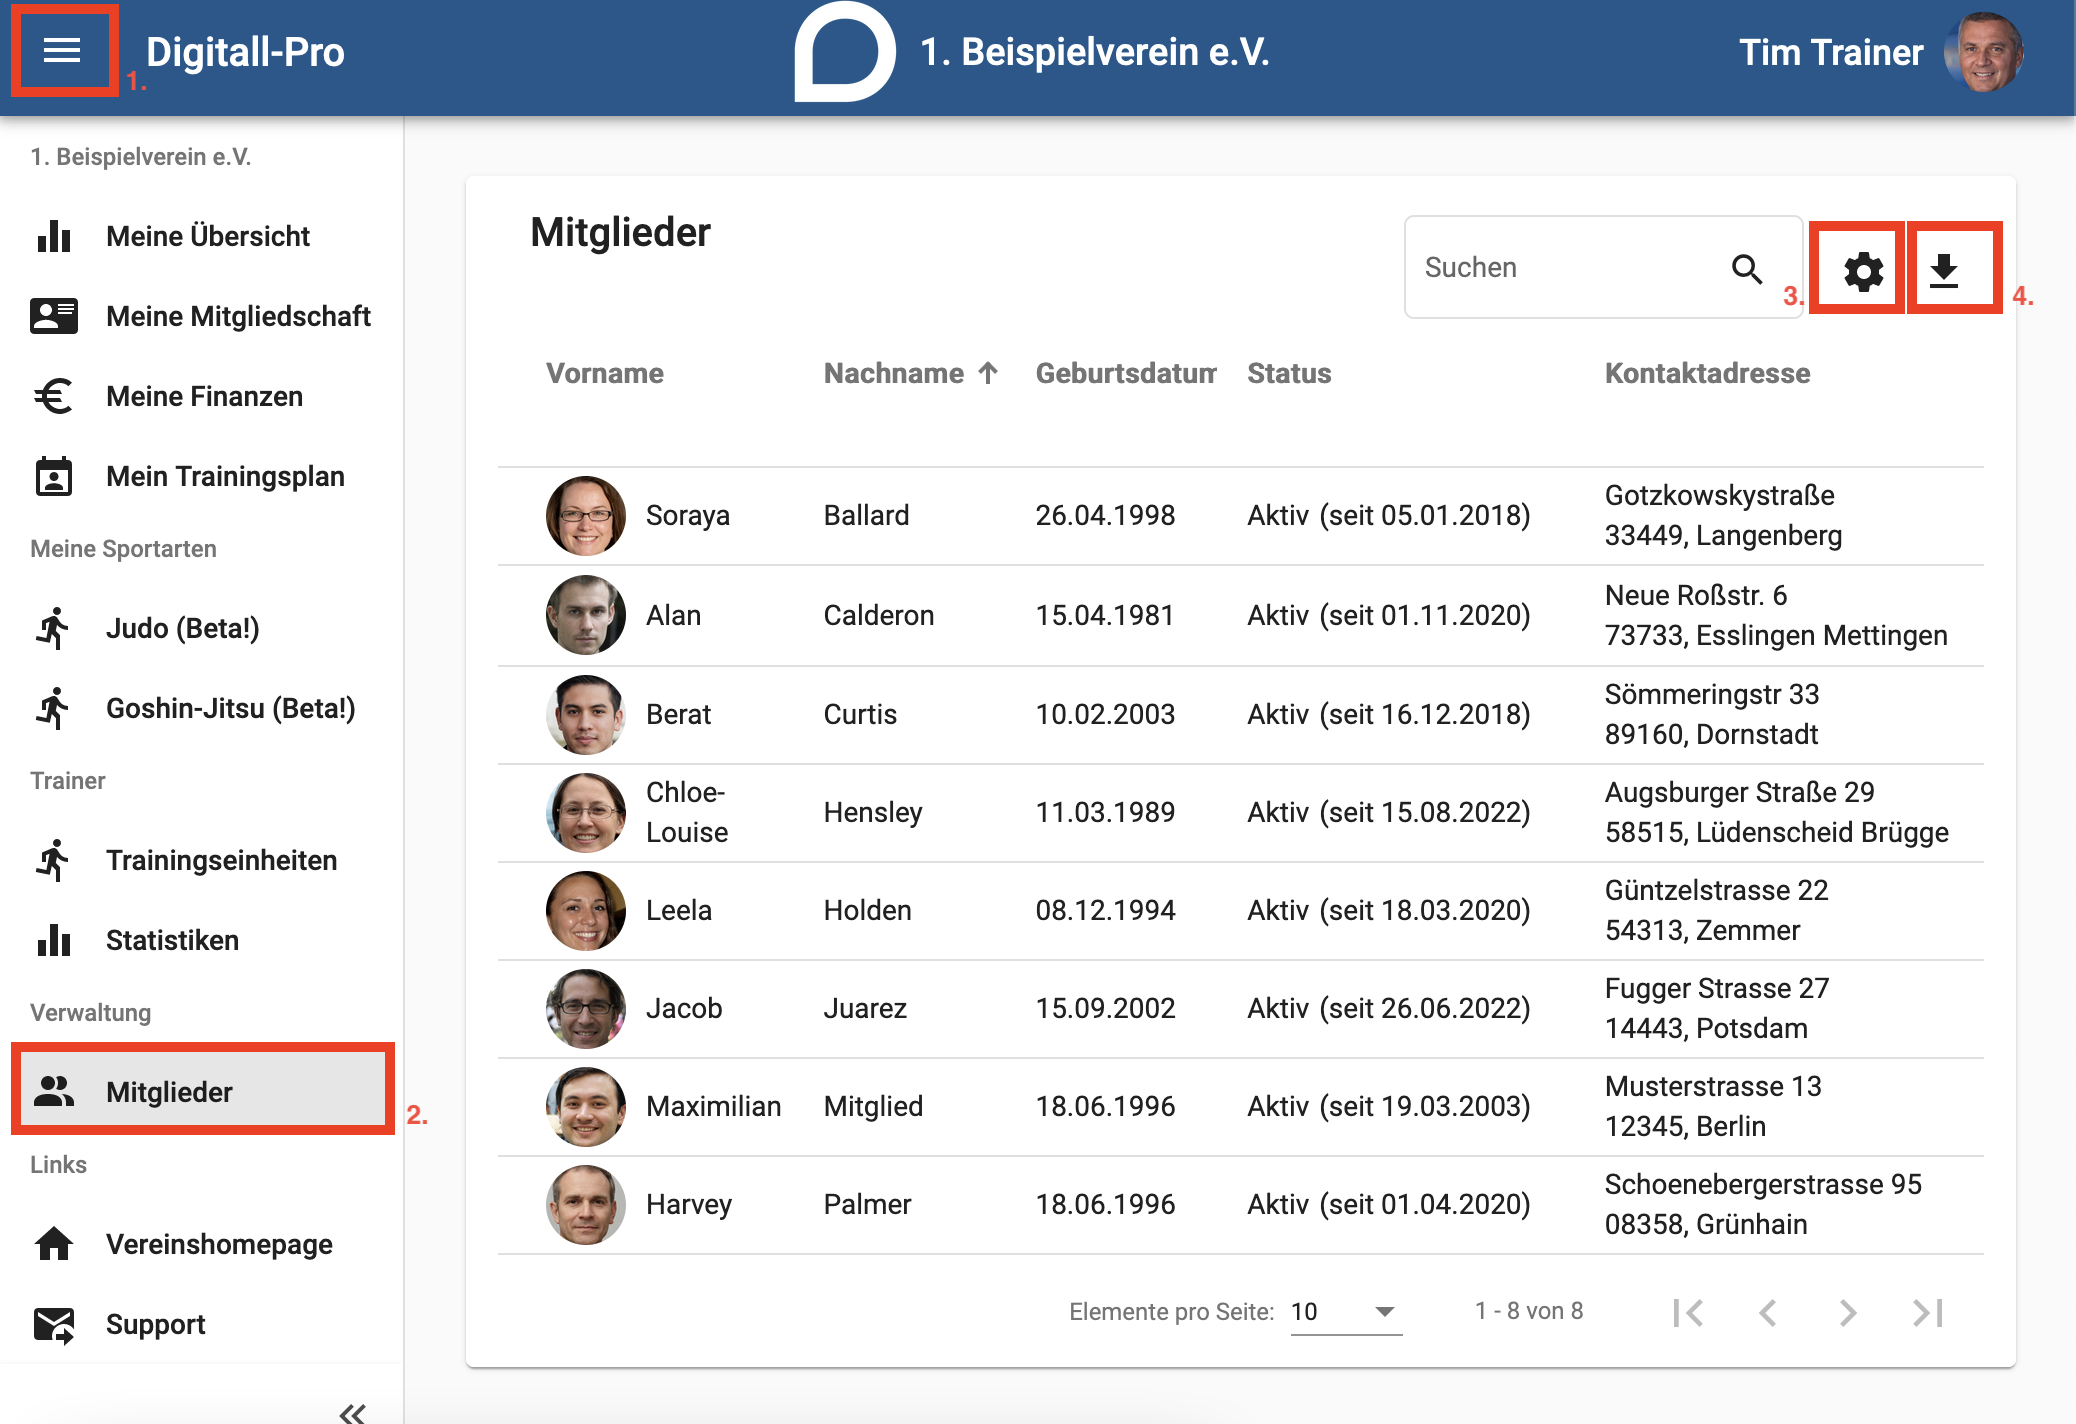Sort table by Nachname column header
The image size is (2076, 1424).
894,373
